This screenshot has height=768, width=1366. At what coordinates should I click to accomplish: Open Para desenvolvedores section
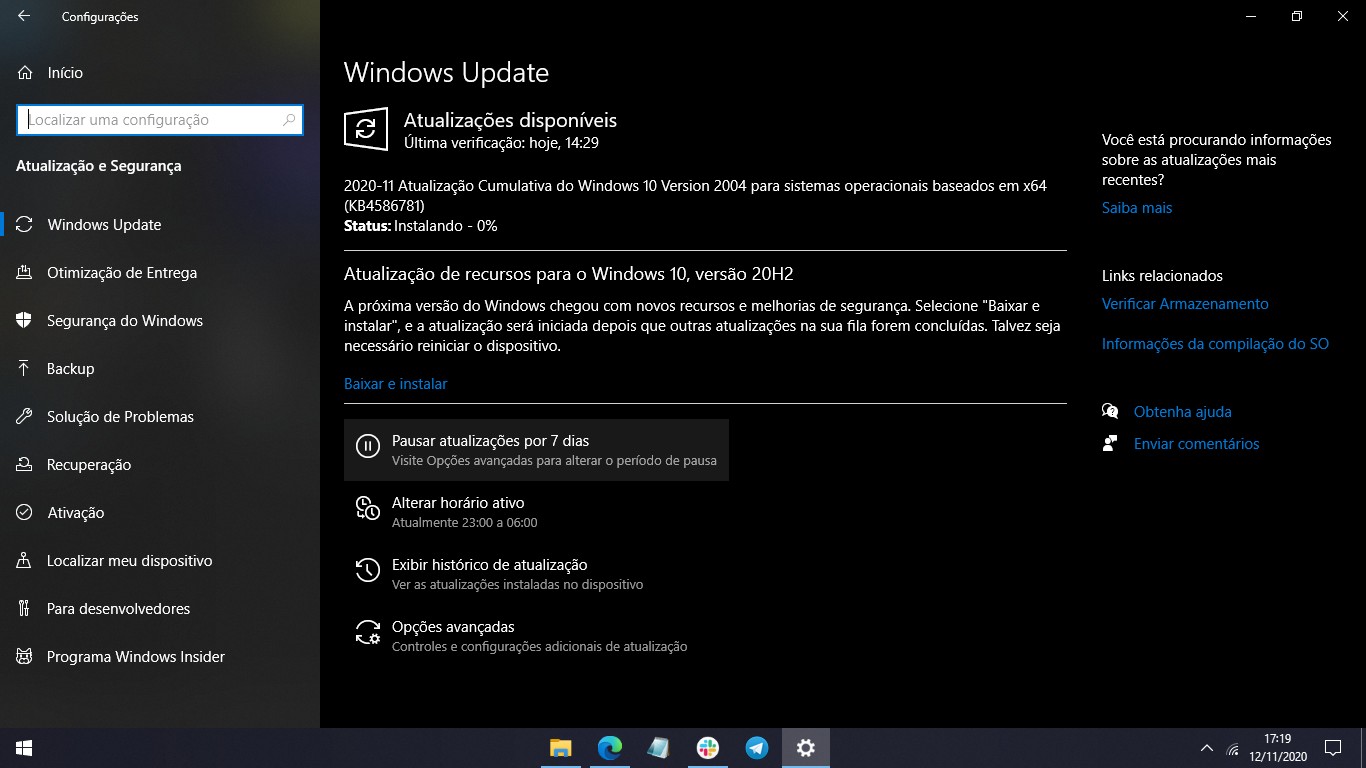[x=160, y=609]
